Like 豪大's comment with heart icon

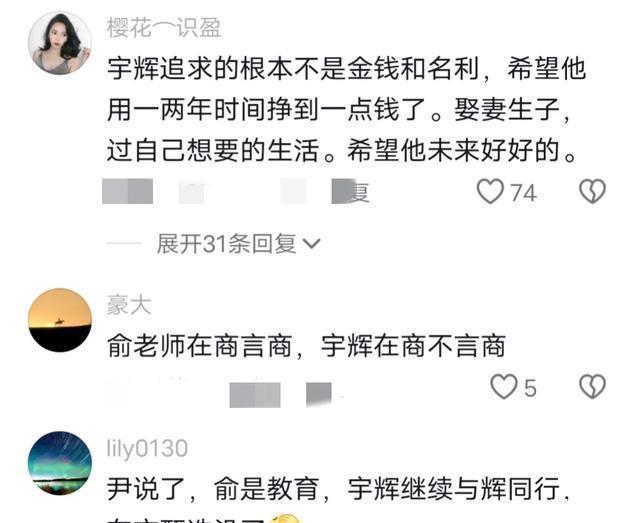[x=503, y=387]
